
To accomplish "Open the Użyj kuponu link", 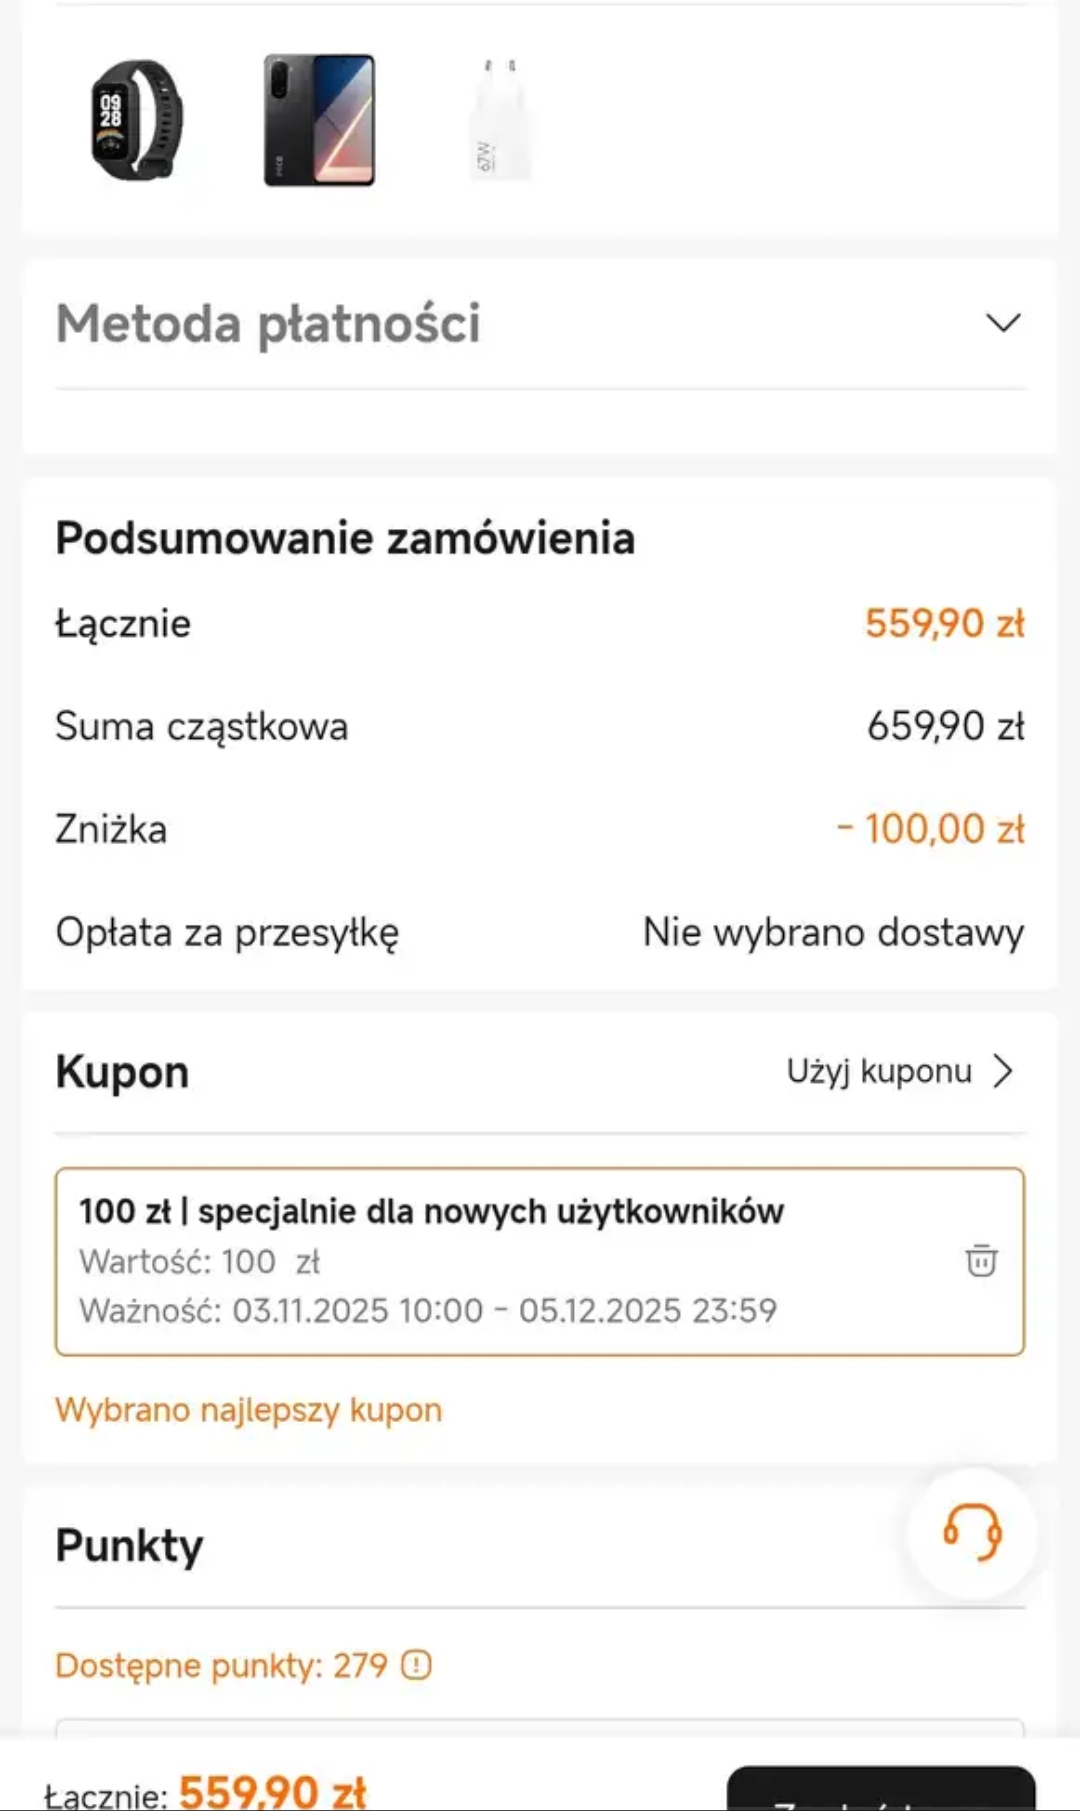I will pos(878,1071).
